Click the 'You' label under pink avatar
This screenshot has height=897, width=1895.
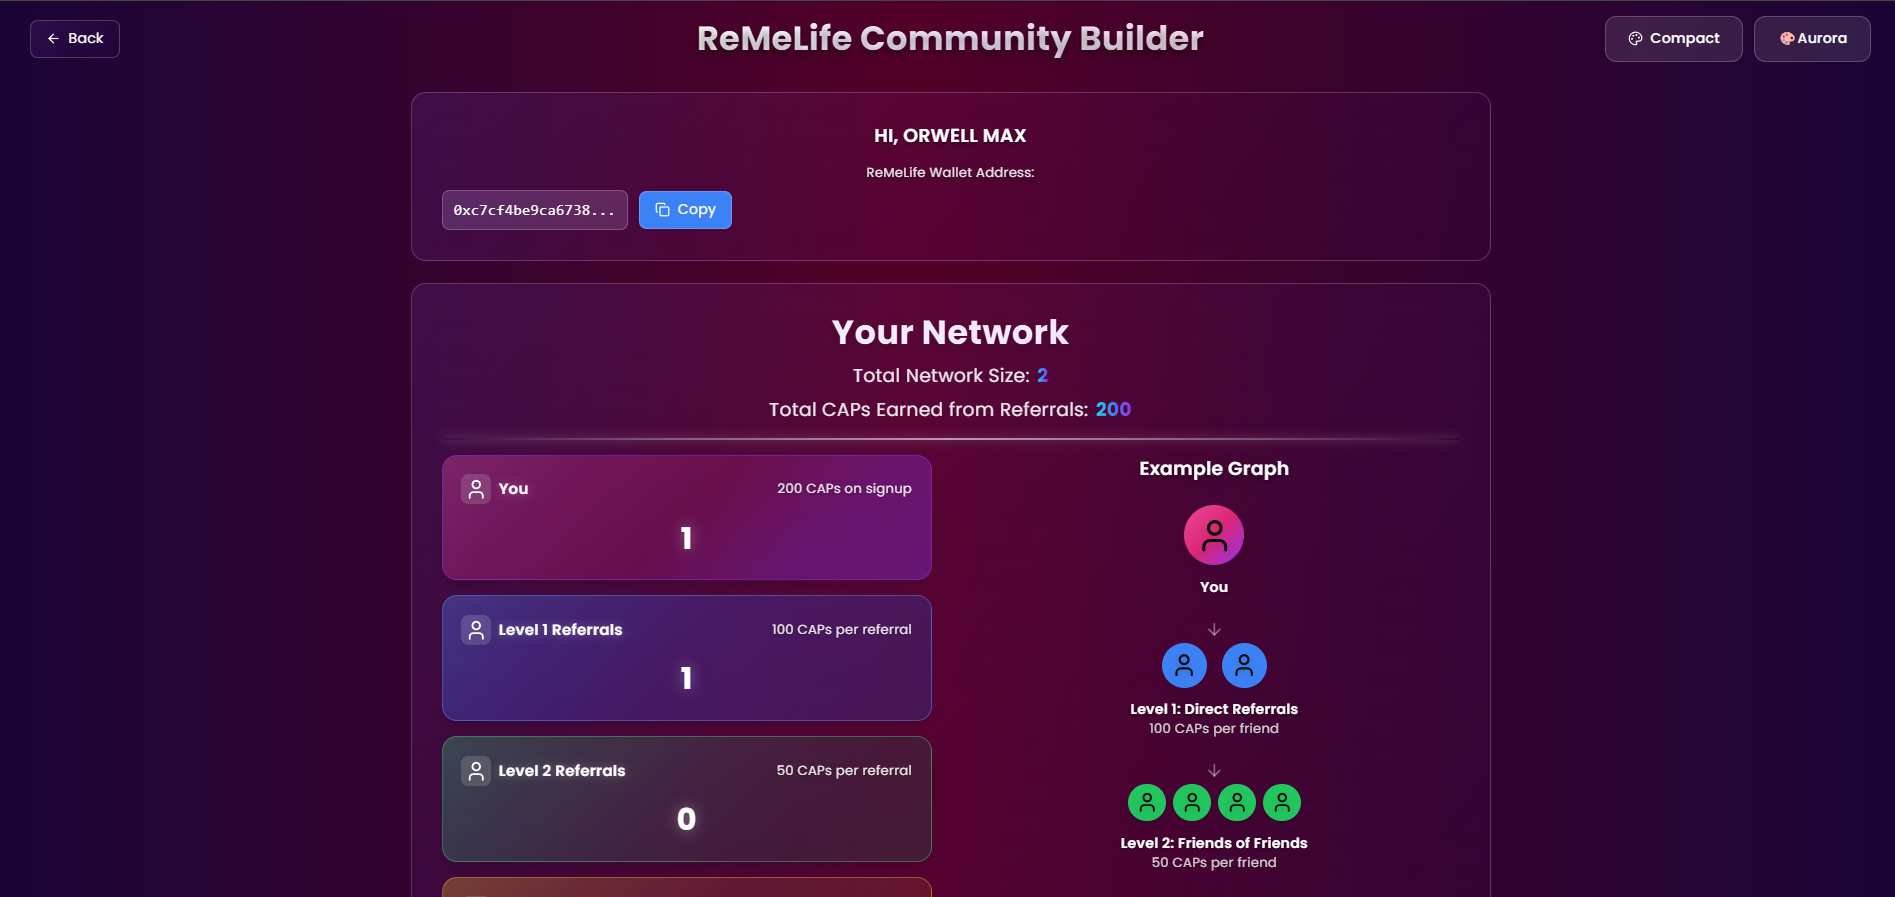(x=1214, y=587)
